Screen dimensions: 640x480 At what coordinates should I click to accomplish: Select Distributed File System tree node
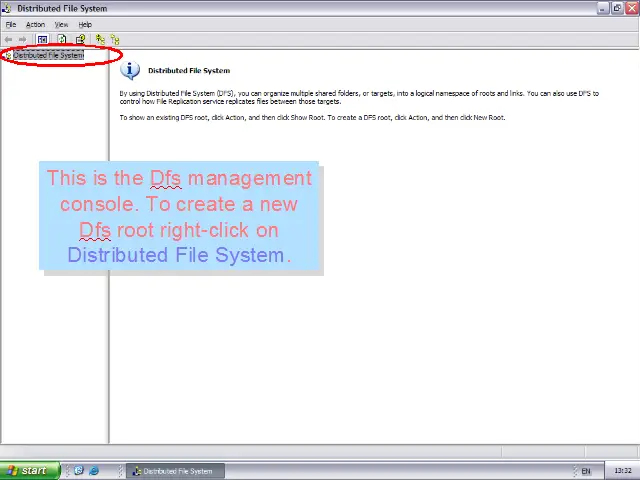48,55
